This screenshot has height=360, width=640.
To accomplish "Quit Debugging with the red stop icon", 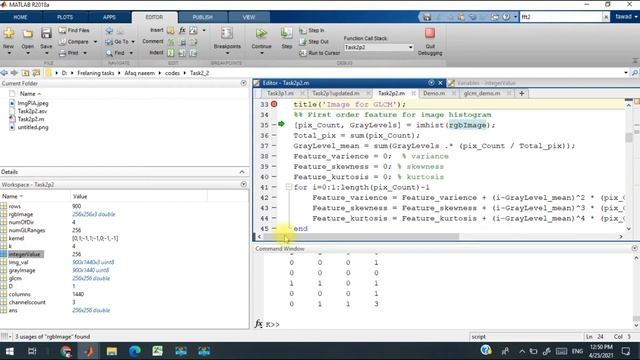I will coord(430,41).
